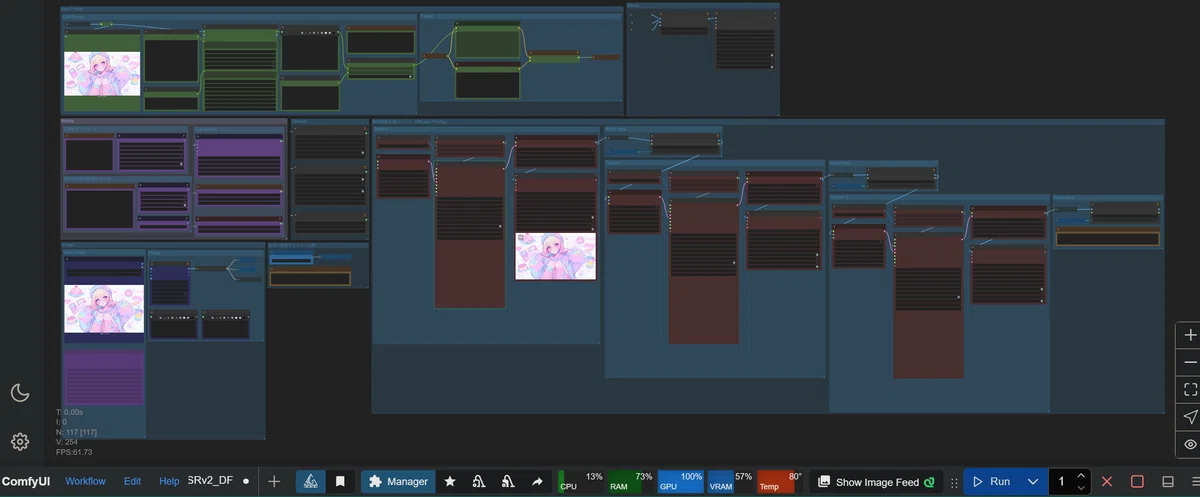
Task: Click the center red-group image preview thumbnail
Action: click(555, 256)
